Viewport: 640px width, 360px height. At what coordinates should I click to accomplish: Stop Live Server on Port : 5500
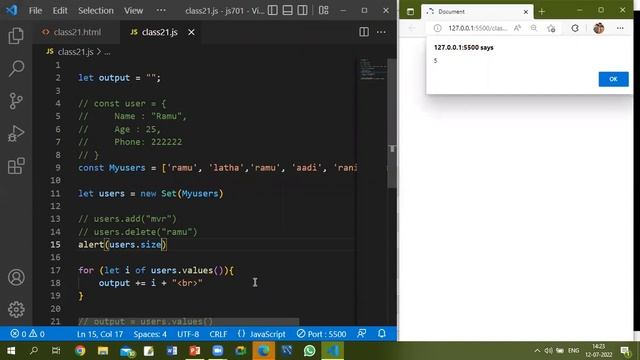(321, 334)
